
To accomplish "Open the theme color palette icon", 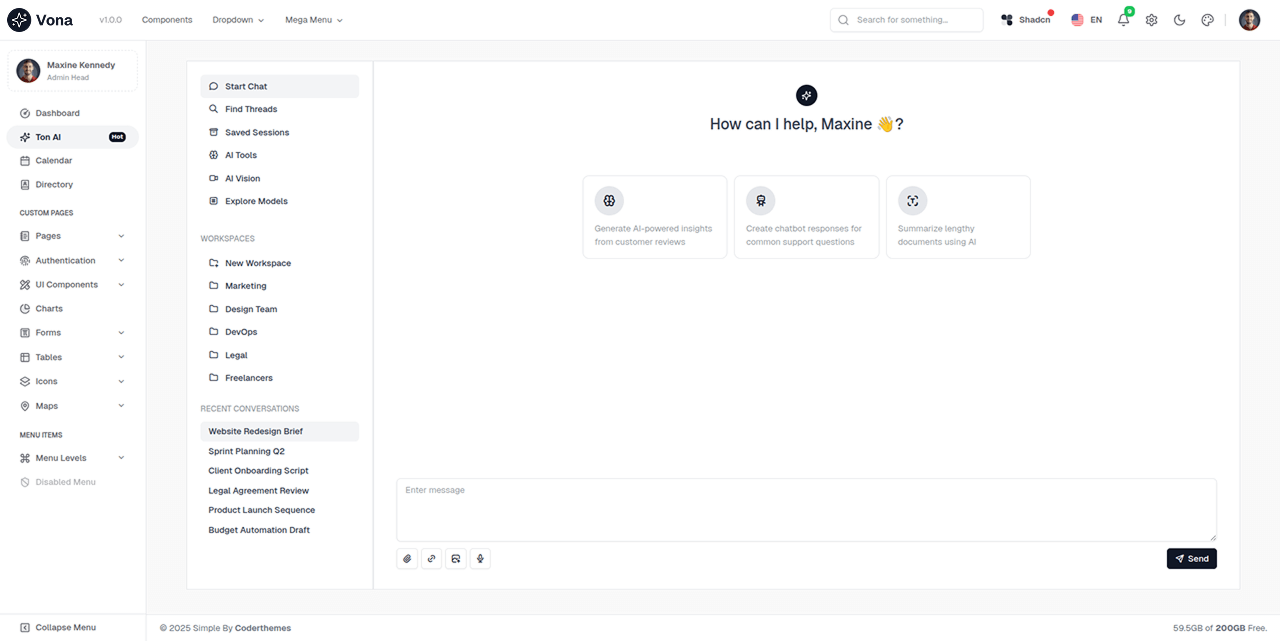I will pyautogui.click(x=1207, y=19).
